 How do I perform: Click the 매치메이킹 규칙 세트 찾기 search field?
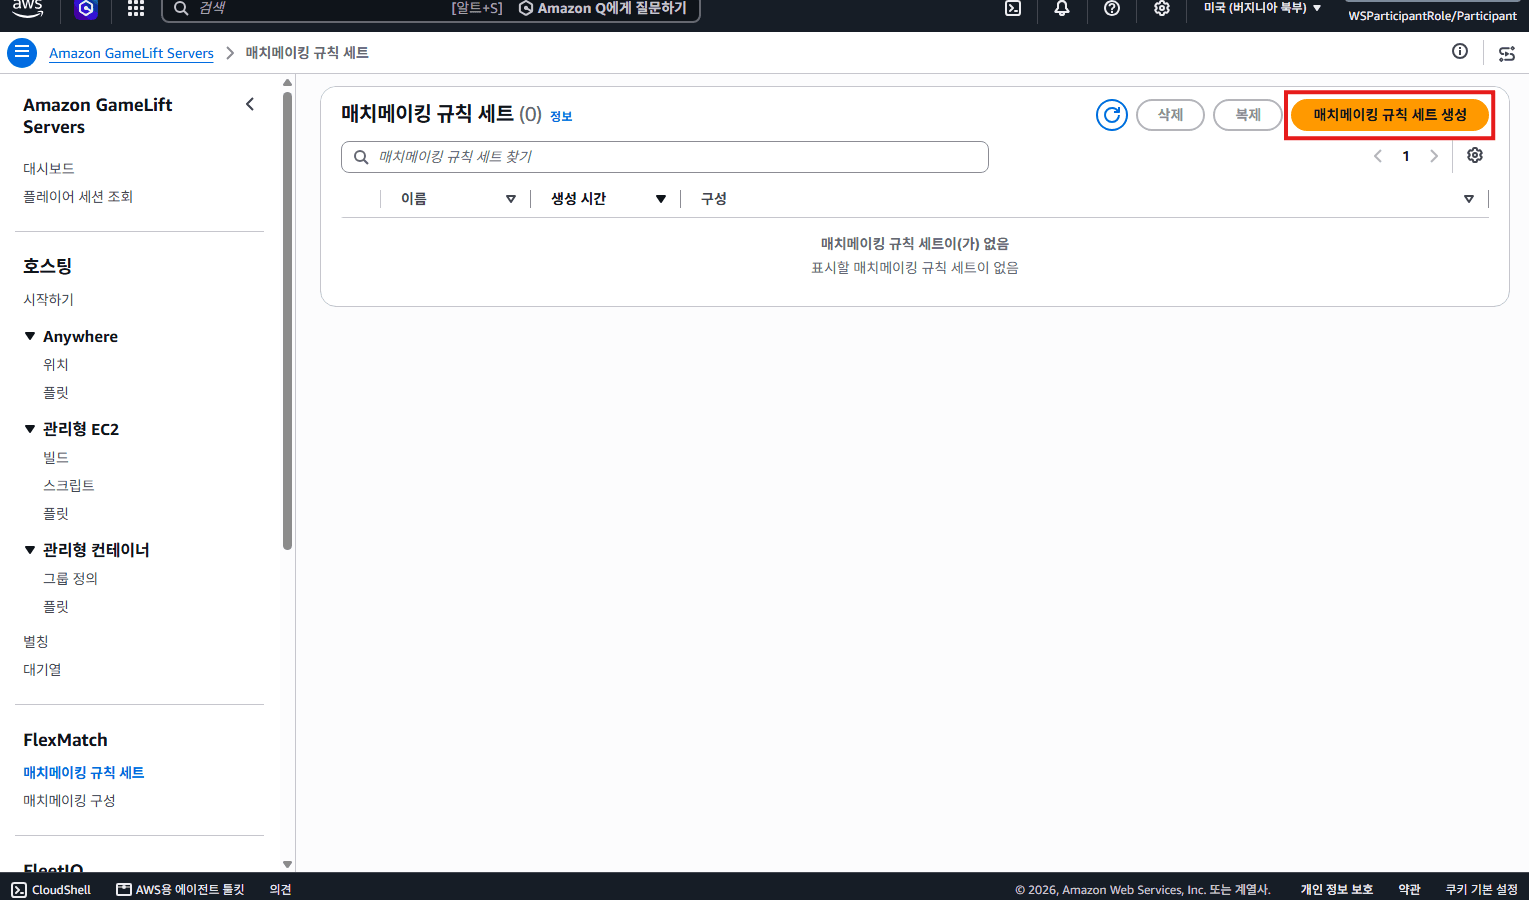click(665, 157)
